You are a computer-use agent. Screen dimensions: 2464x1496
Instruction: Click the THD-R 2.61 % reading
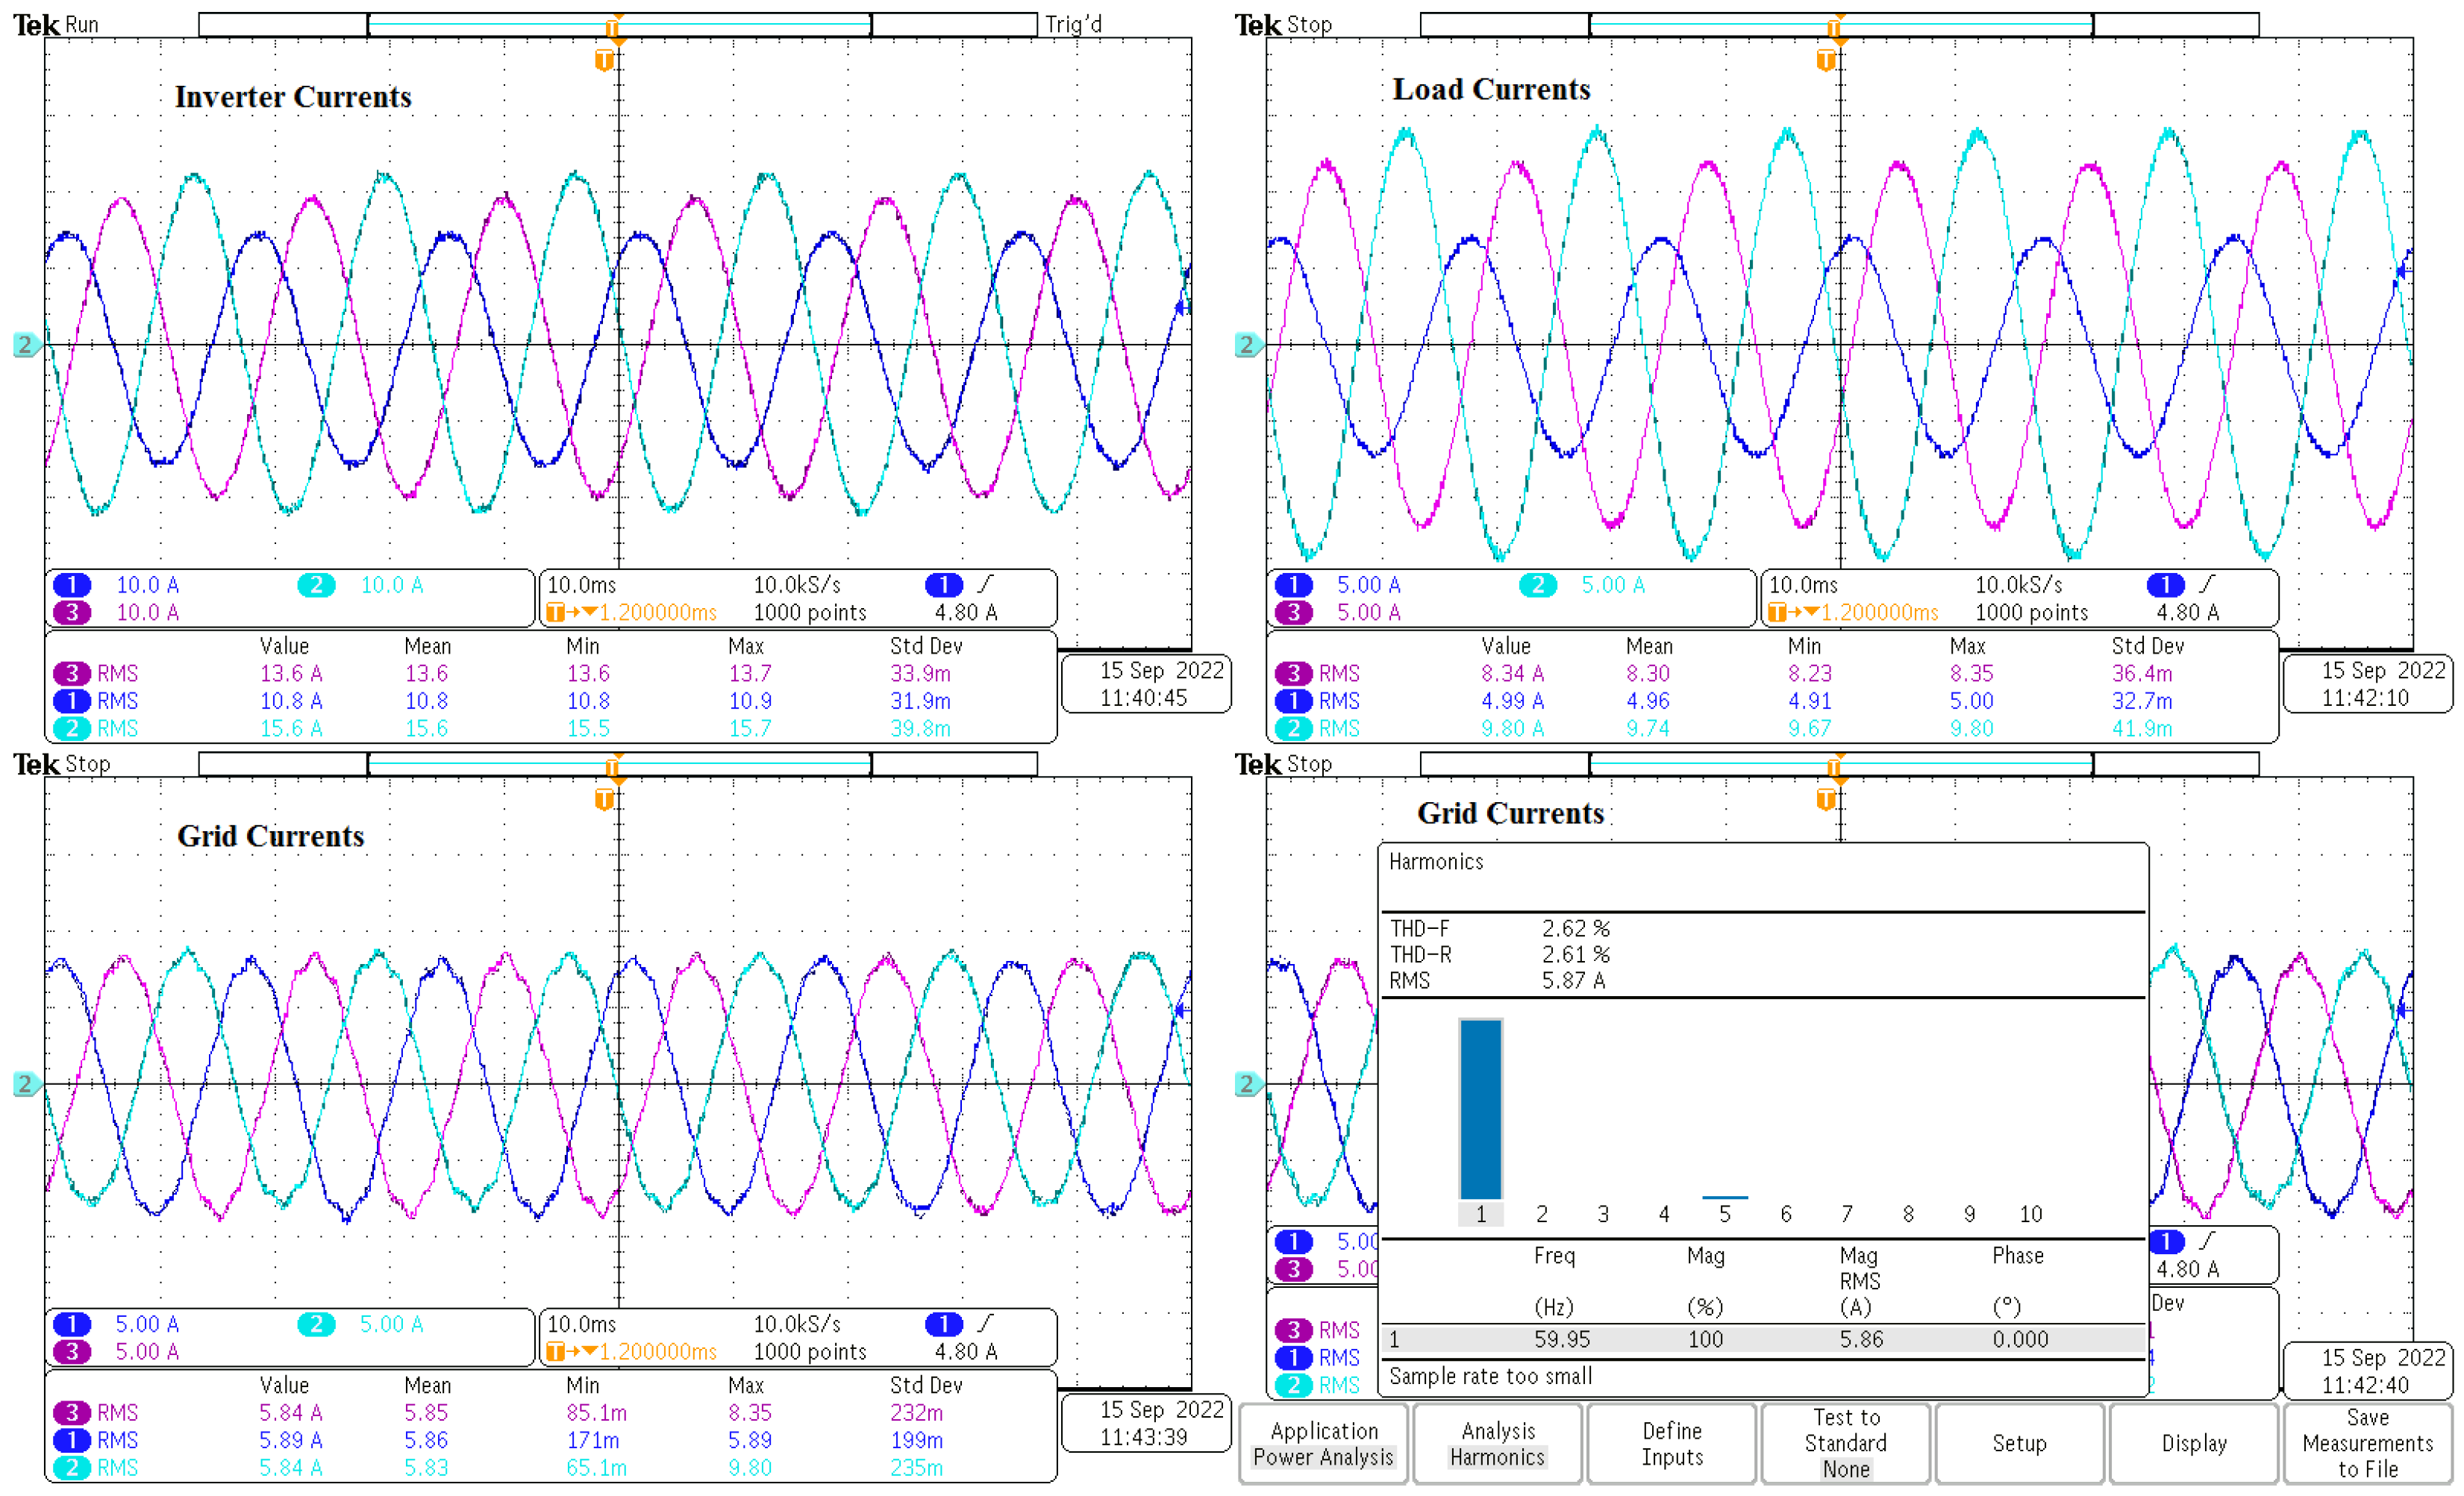point(1499,954)
